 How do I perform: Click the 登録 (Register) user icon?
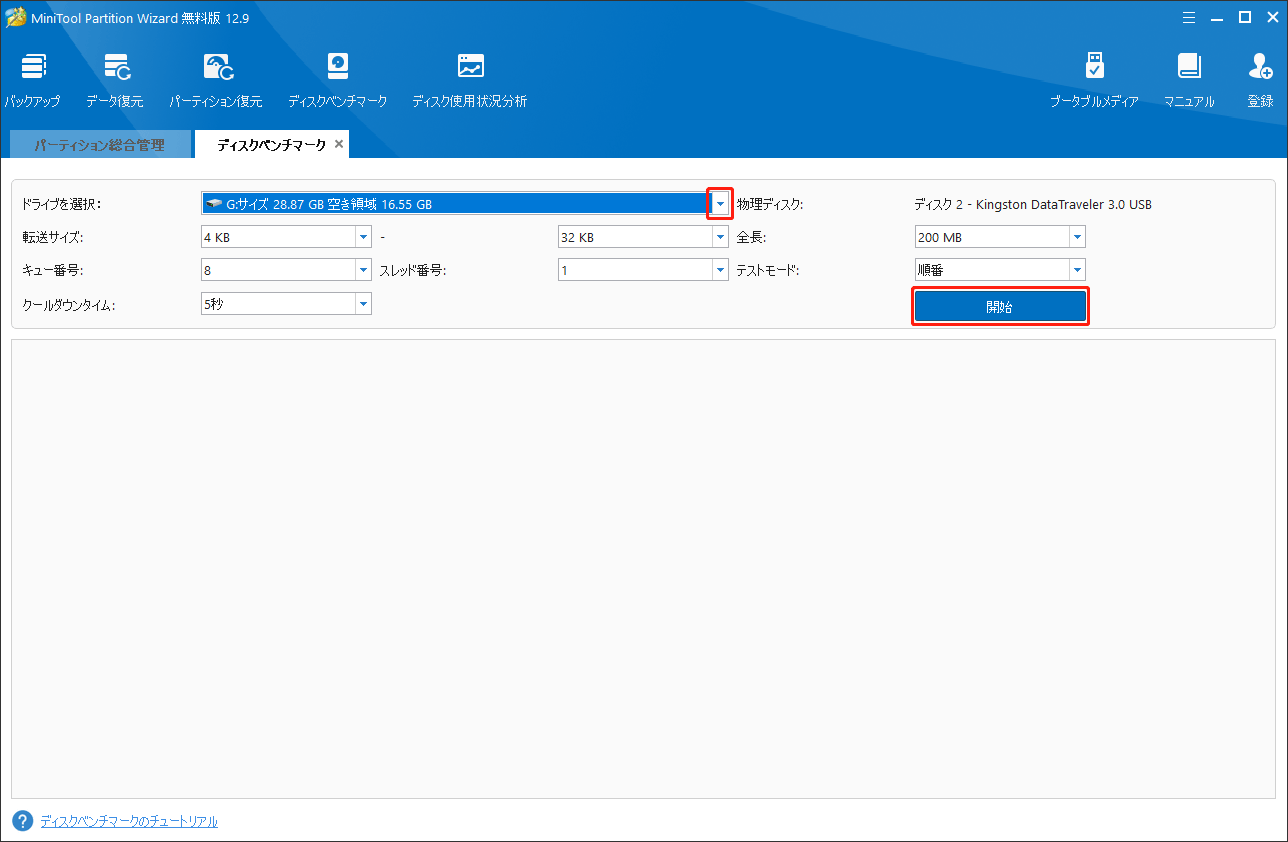1260,68
